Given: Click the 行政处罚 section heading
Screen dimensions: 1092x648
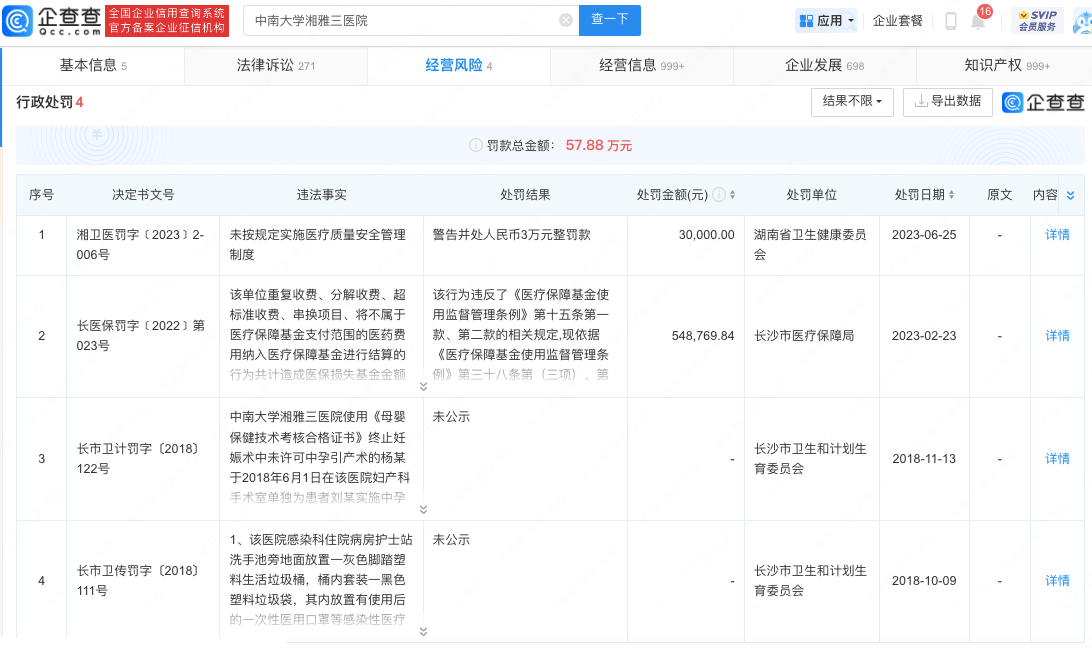Looking at the screenshot, I should [45, 102].
